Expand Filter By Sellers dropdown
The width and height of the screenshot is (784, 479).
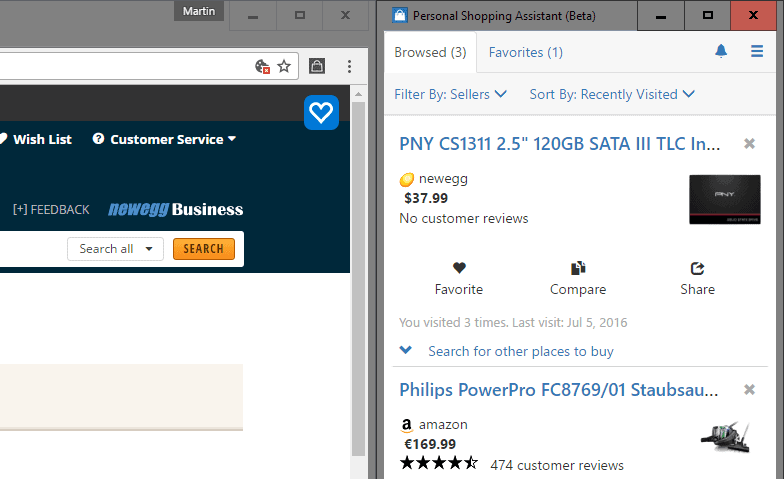tap(450, 94)
